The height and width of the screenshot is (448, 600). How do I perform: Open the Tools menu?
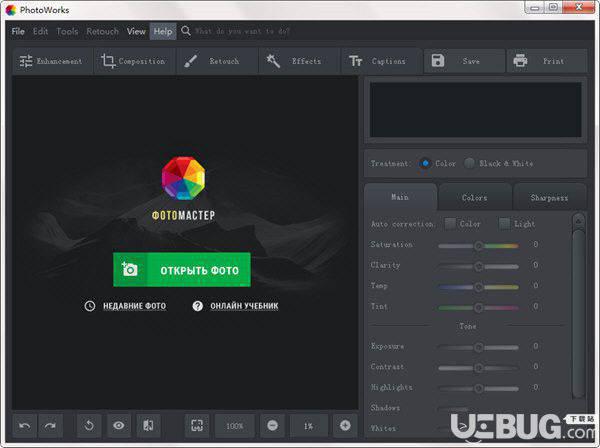point(67,31)
